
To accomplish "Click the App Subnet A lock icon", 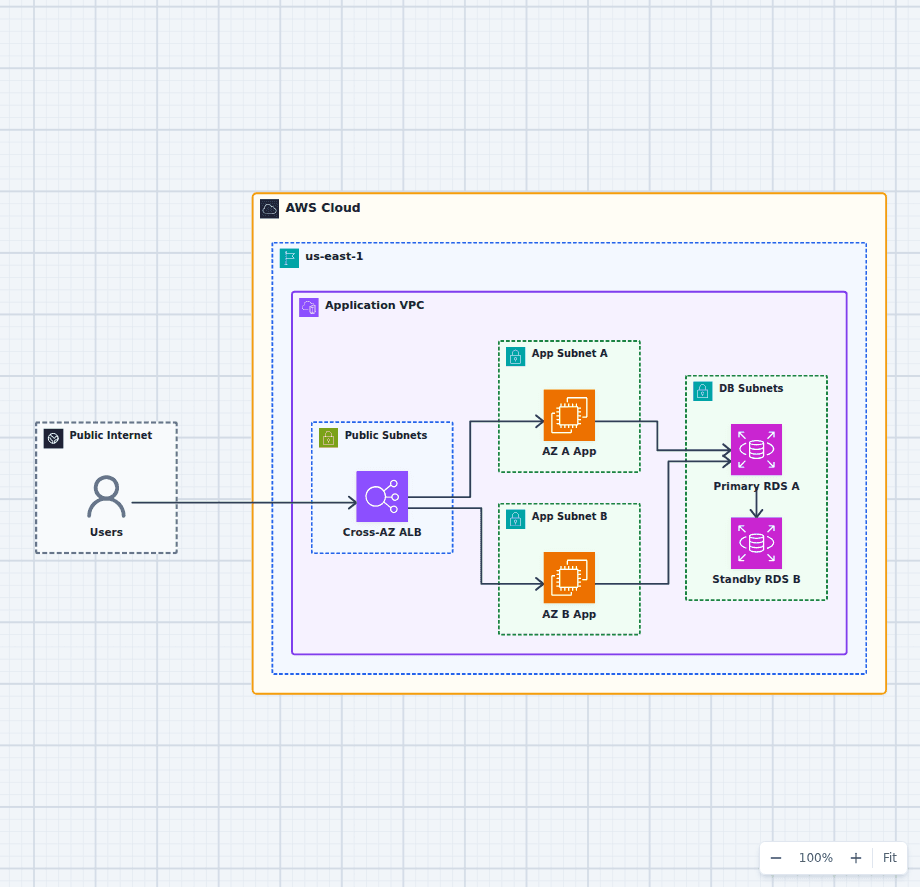I will [x=516, y=356].
